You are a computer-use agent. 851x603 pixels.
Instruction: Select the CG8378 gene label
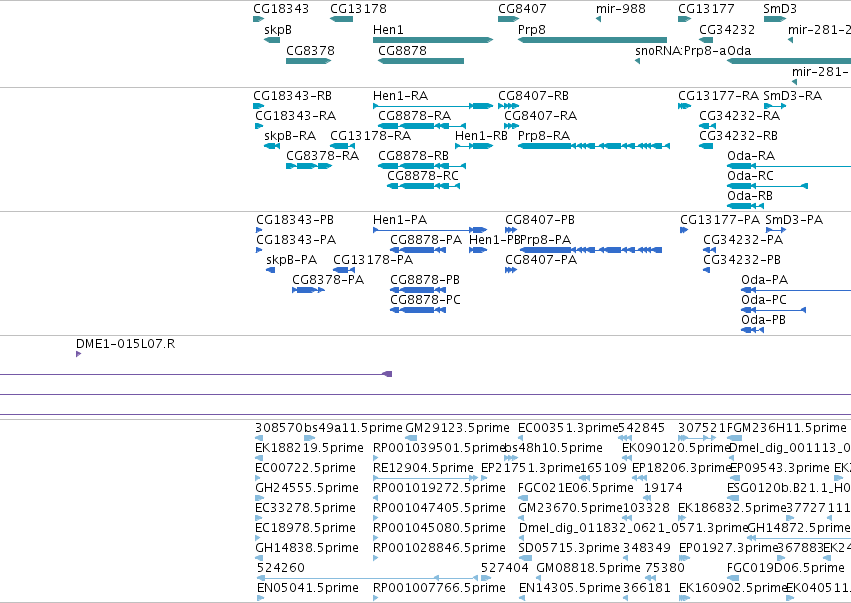point(310,51)
